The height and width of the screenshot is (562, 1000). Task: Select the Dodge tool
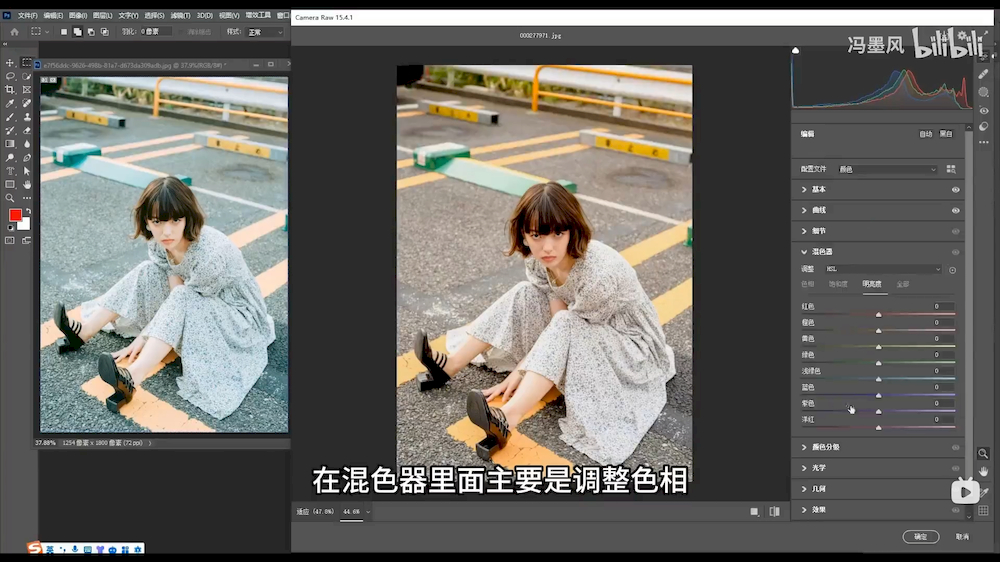click(x=10, y=158)
